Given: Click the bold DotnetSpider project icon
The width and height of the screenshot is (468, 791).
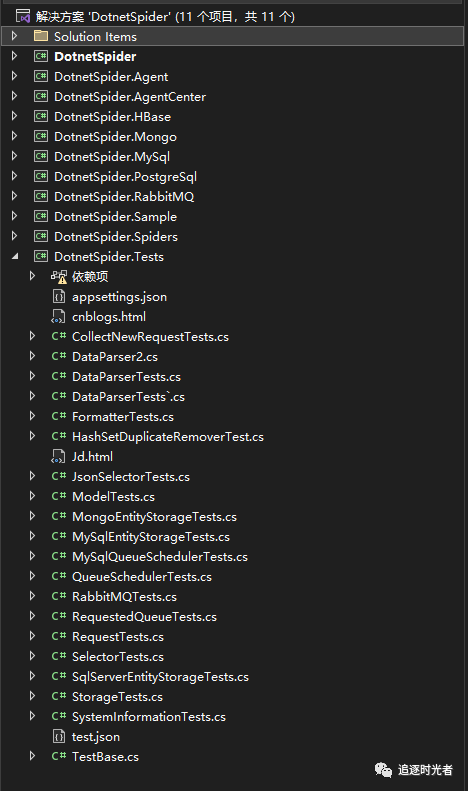Looking at the screenshot, I should 40,56.
